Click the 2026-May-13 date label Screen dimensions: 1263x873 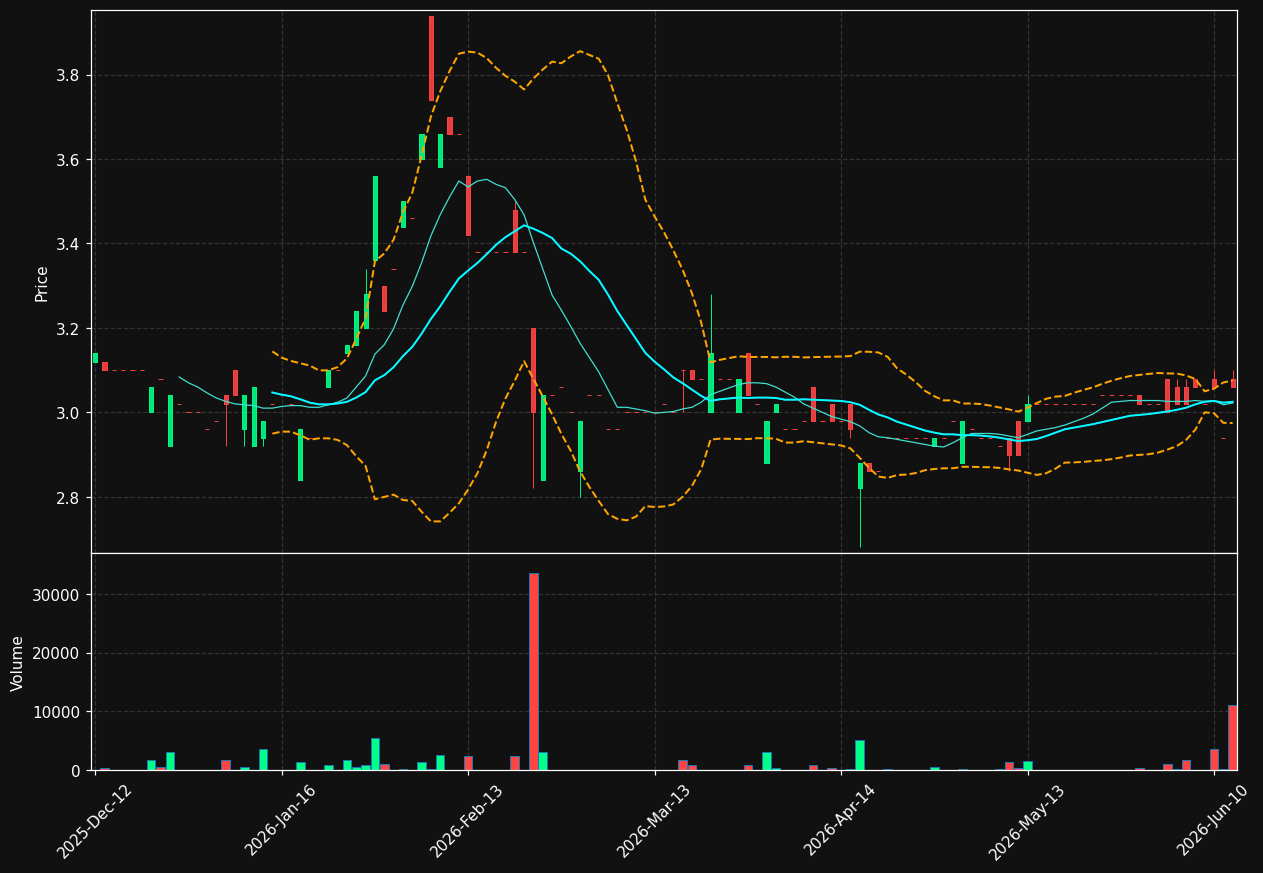tap(1027, 821)
